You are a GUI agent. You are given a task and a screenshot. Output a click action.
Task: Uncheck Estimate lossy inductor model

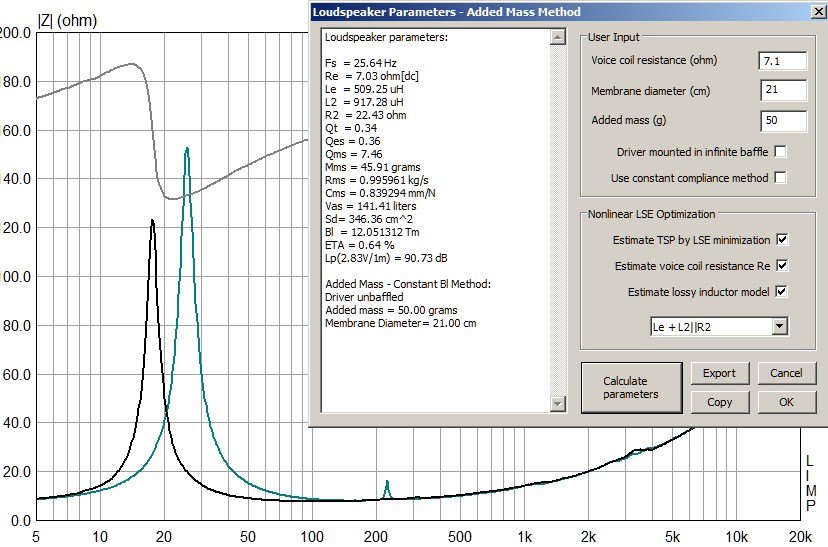point(782,291)
